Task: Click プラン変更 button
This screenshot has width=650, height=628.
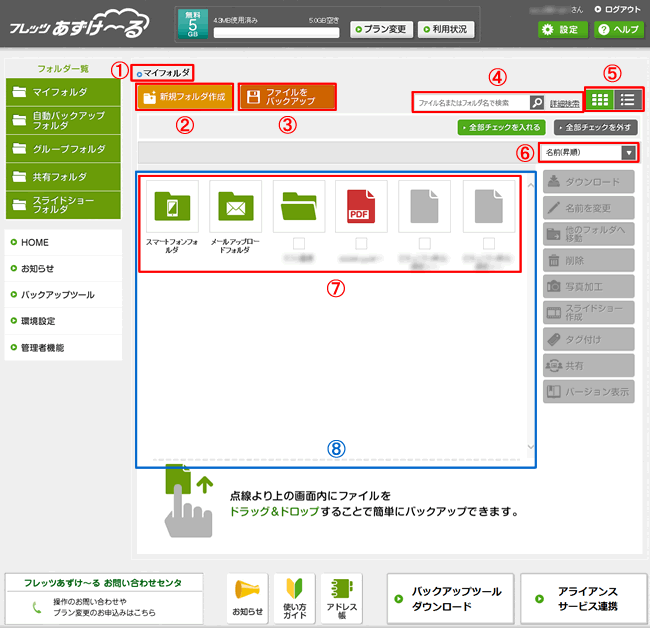Action: 381,29
